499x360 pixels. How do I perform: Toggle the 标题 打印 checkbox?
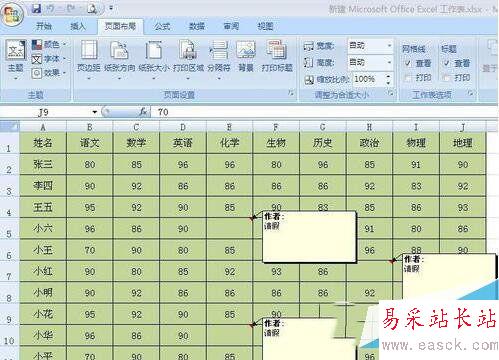point(446,77)
